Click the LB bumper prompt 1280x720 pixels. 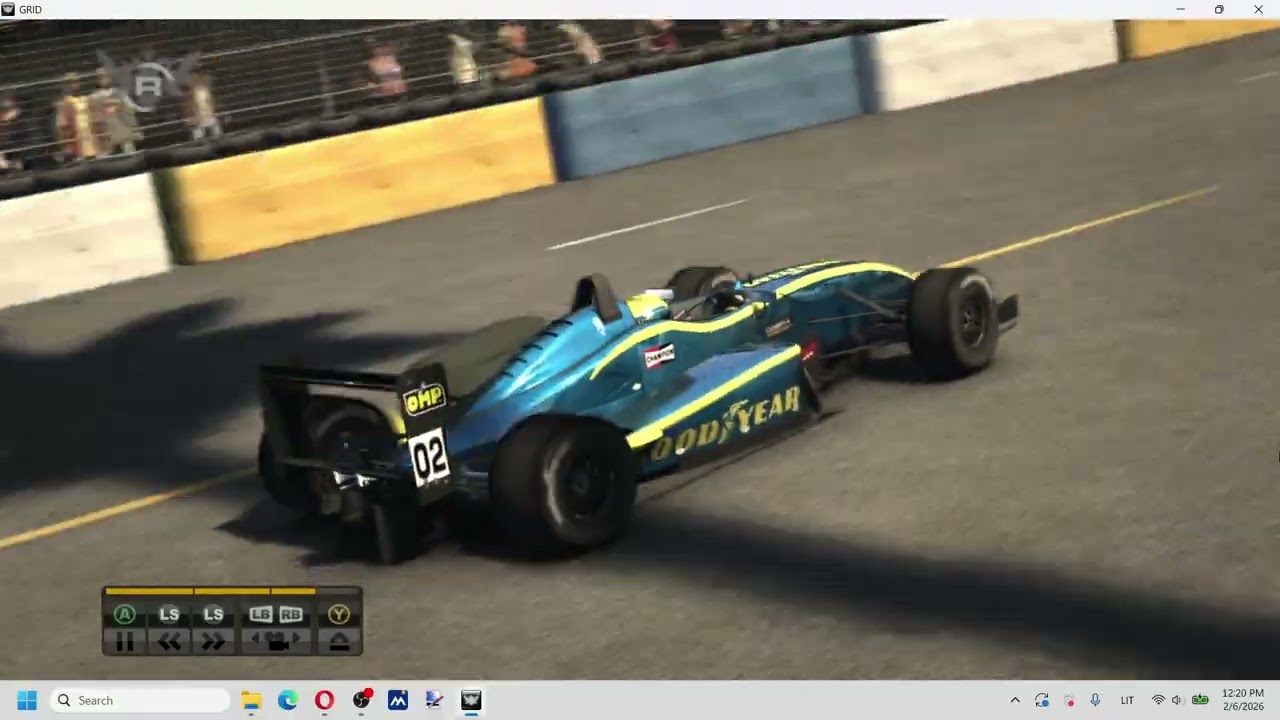[261, 614]
